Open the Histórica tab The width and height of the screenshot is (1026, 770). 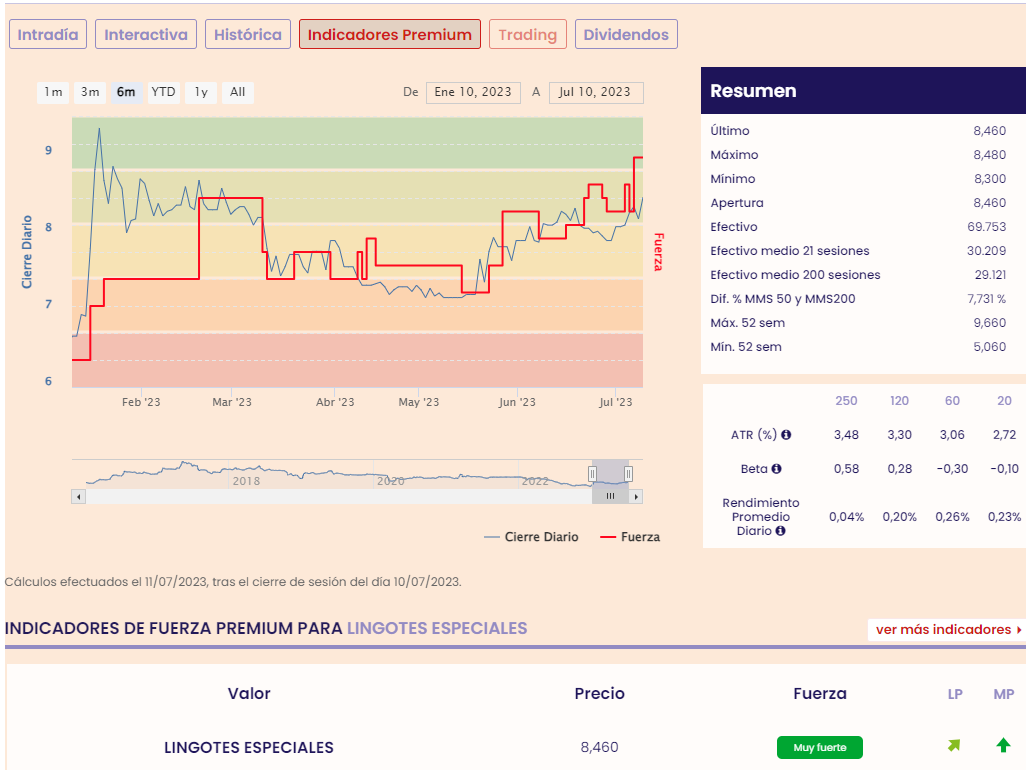(x=248, y=34)
